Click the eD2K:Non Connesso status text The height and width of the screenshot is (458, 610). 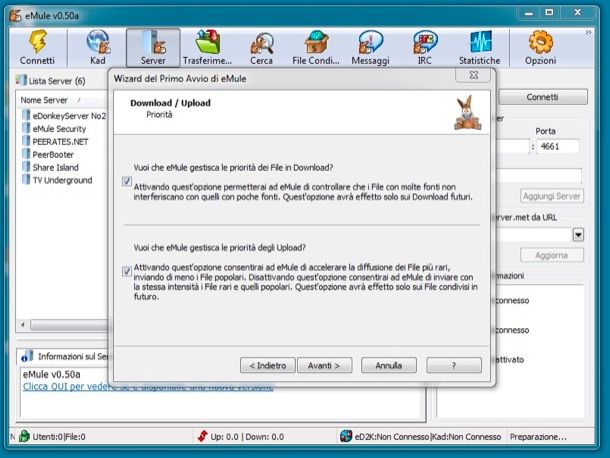[x=392, y=437]
